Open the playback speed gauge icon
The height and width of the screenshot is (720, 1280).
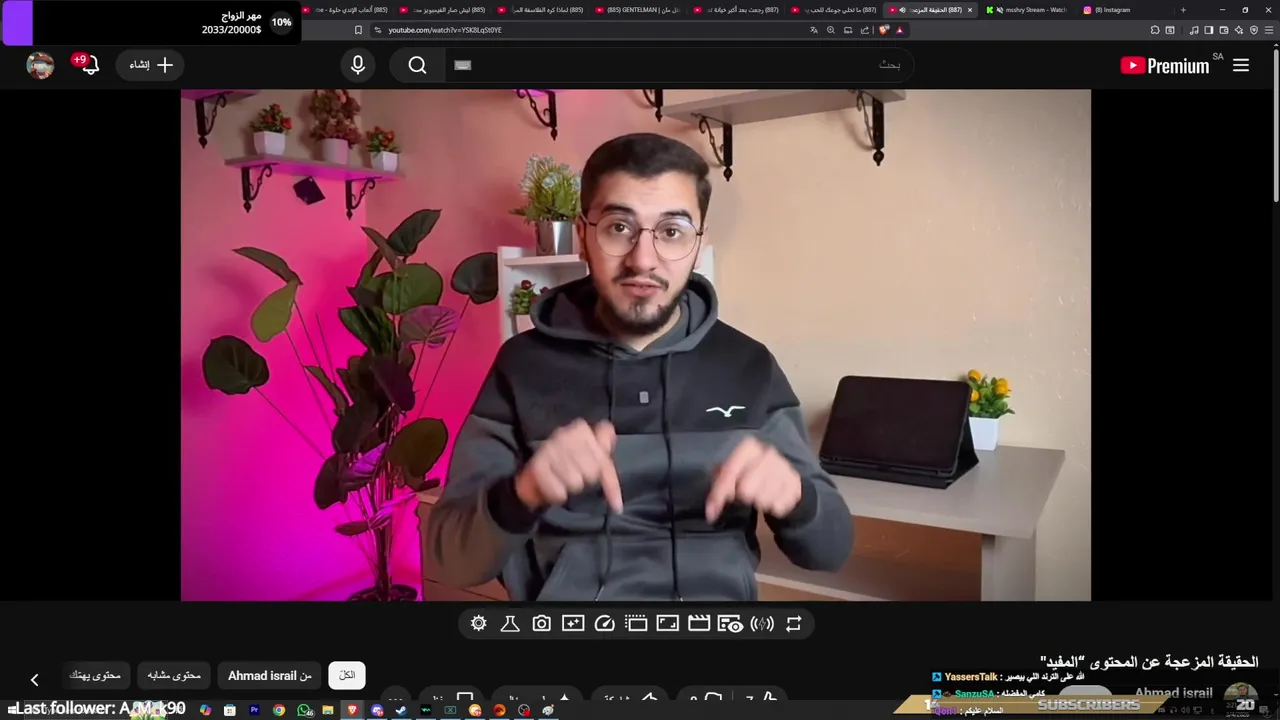coord(604,624)
